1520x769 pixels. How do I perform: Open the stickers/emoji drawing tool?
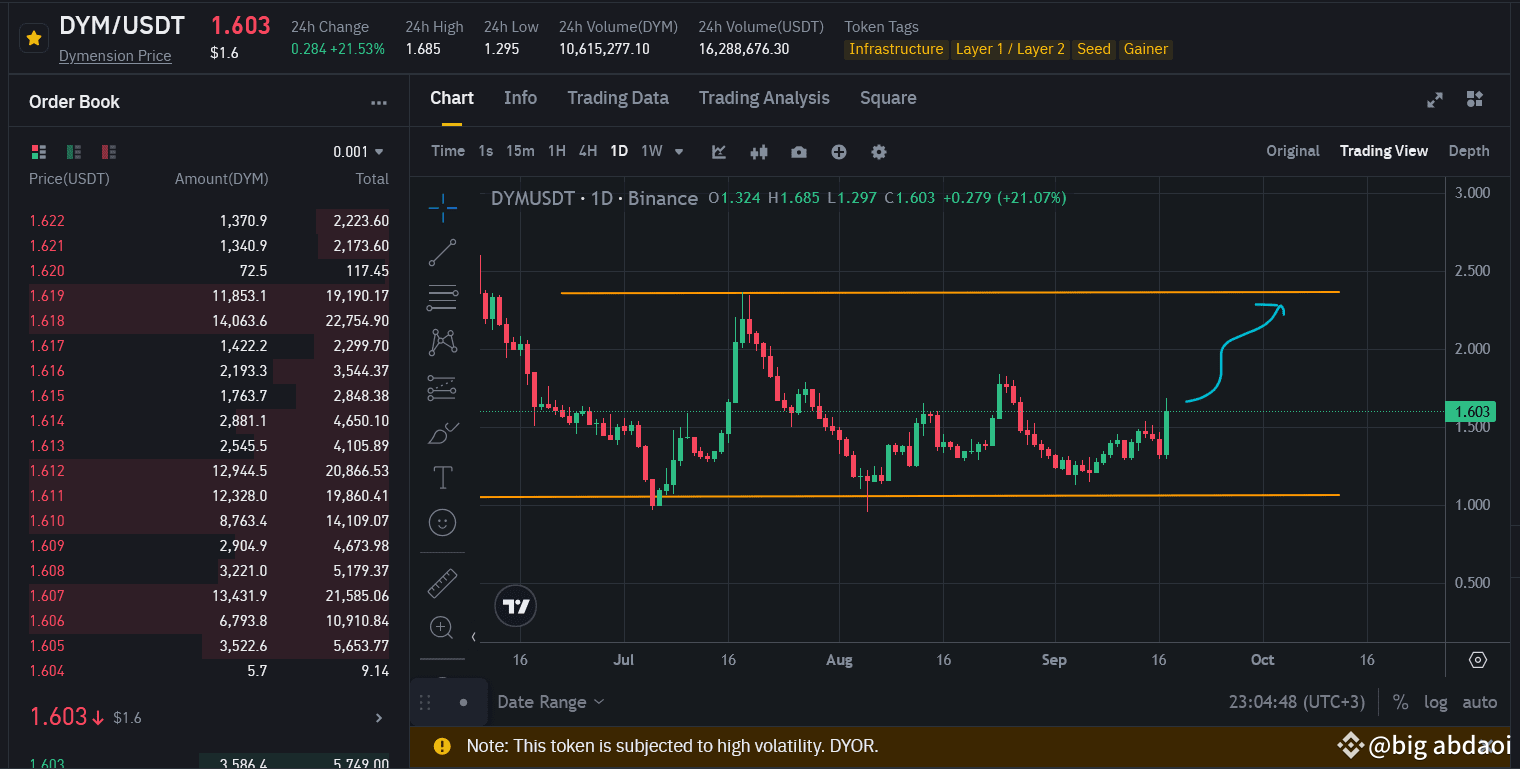pos(443,522)
